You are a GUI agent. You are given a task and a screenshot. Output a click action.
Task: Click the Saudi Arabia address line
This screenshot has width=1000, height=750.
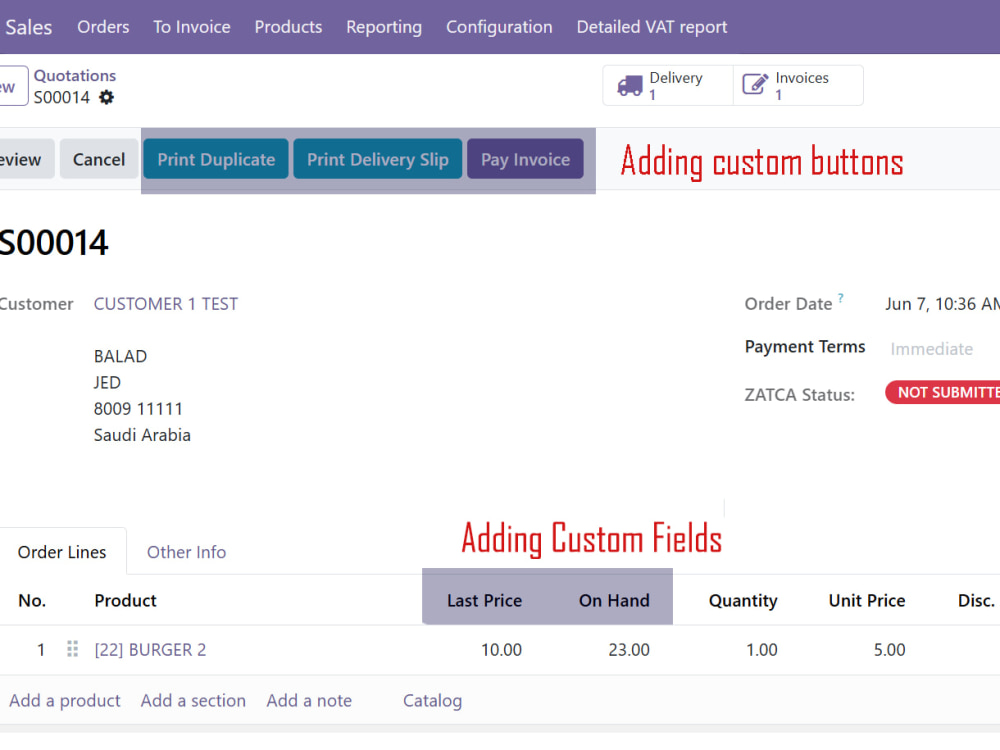pyautogui.click(x=142, y=435)
